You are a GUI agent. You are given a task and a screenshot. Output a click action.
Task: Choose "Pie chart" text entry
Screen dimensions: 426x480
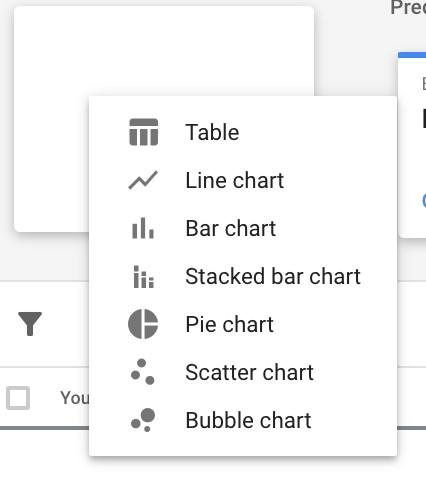(229, 324)
